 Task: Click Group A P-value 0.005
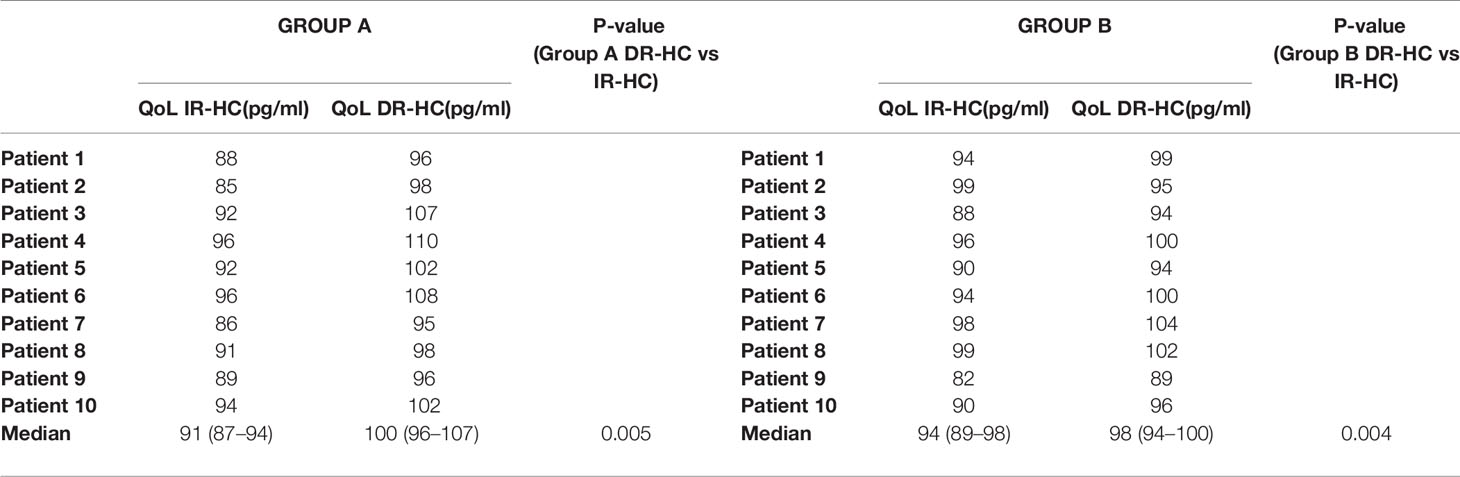click(628, 434)
